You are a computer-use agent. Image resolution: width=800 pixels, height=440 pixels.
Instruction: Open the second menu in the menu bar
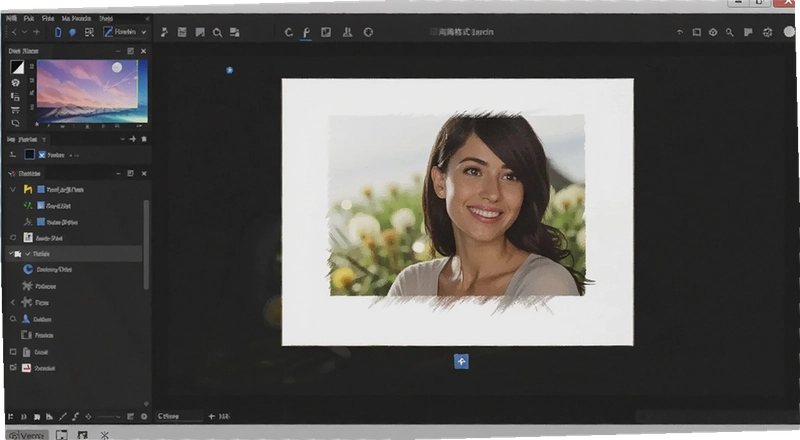(29, 18)
